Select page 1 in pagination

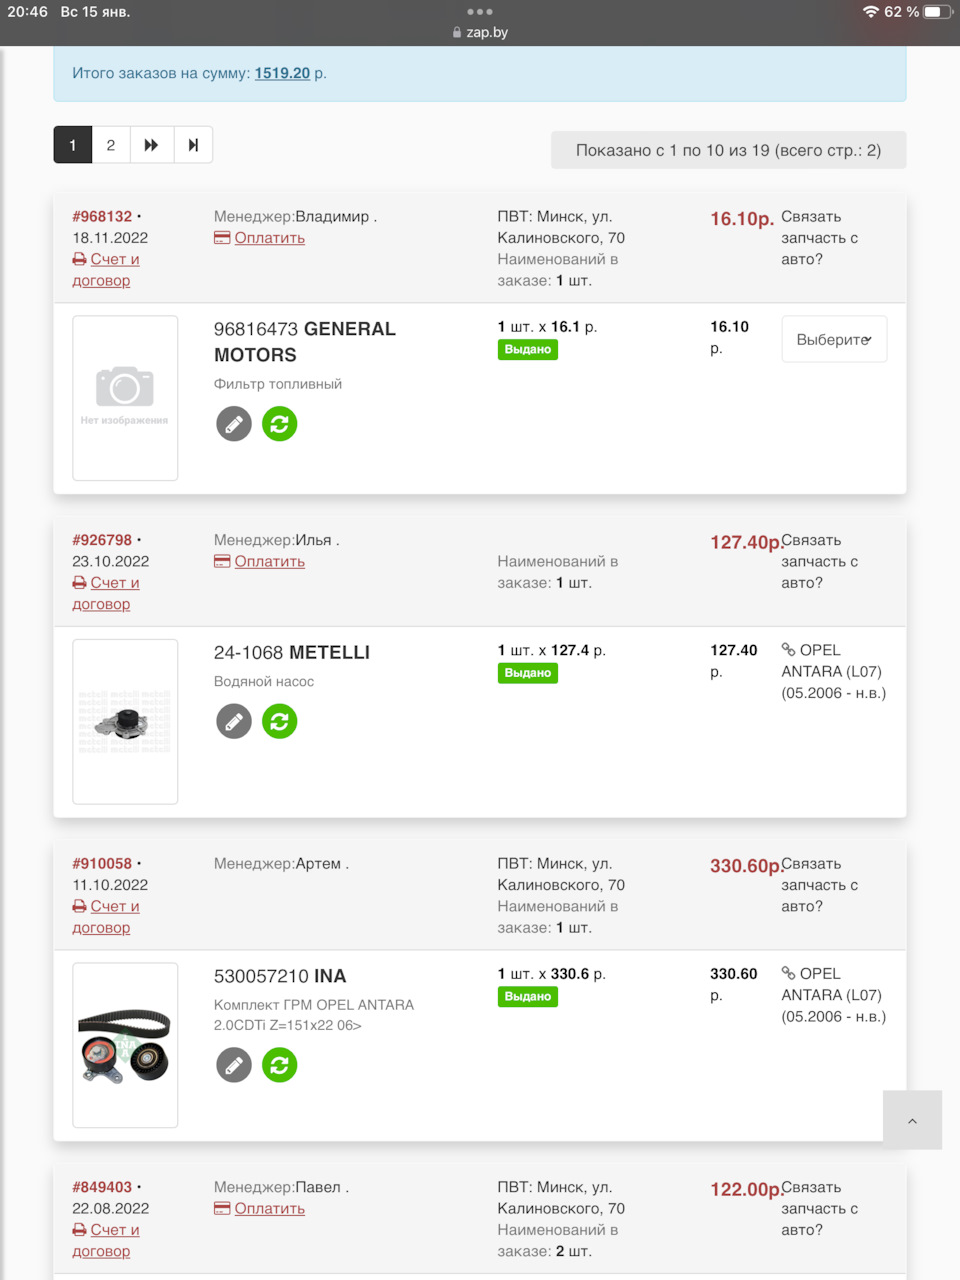click(73, 145)
